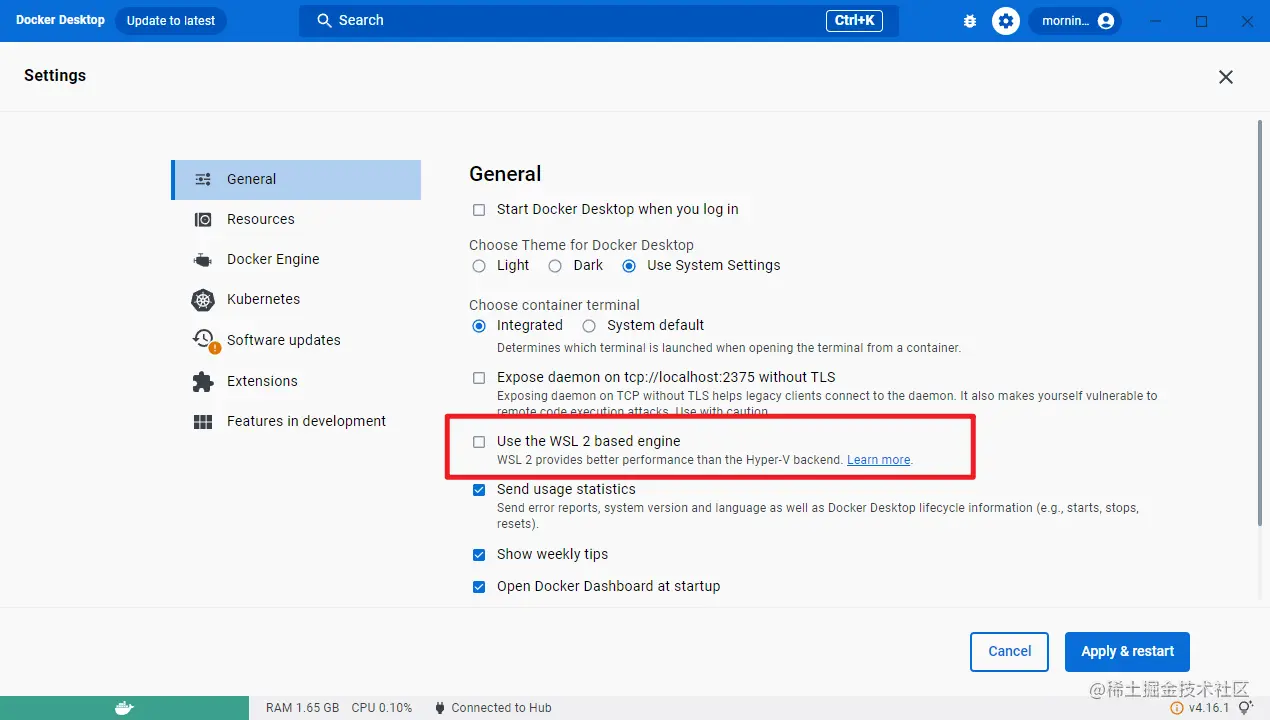
Task: Click the CPU 0.10% status text
Action: coord(382,708)
